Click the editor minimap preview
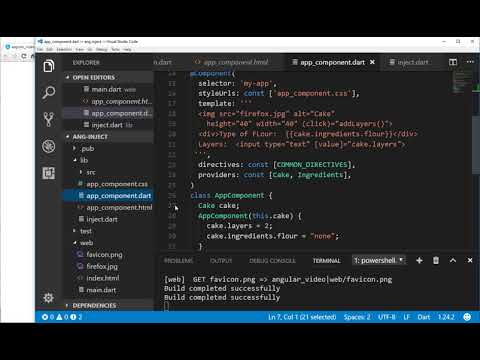This screenshot has width=480, height=360. [462, 82]
